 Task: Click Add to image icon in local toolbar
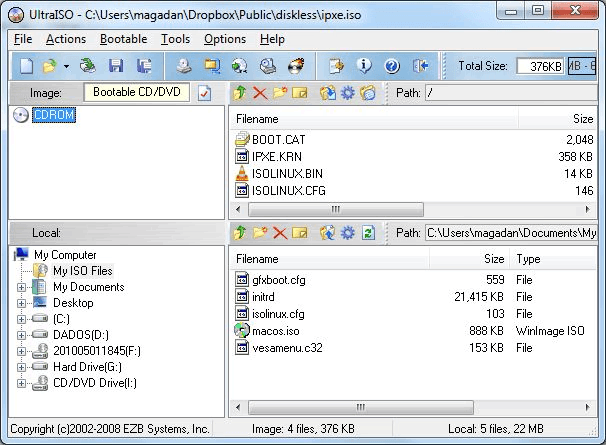(x=327, y=233)
